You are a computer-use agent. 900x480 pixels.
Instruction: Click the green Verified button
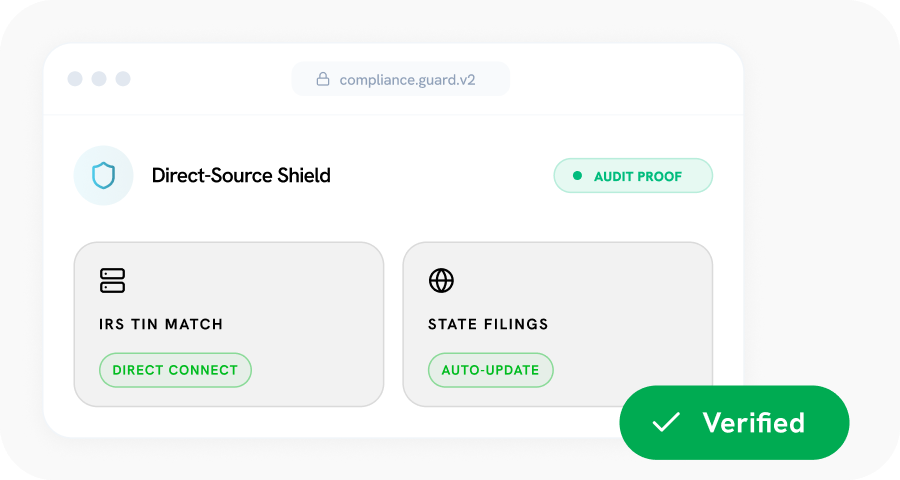(x=734, y=423)
